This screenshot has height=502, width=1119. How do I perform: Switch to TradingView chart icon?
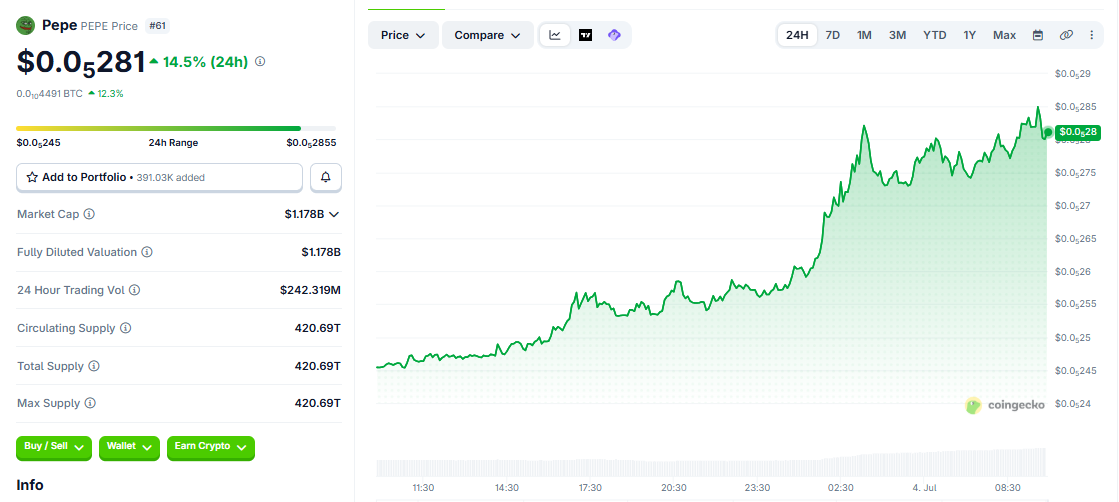585,35
